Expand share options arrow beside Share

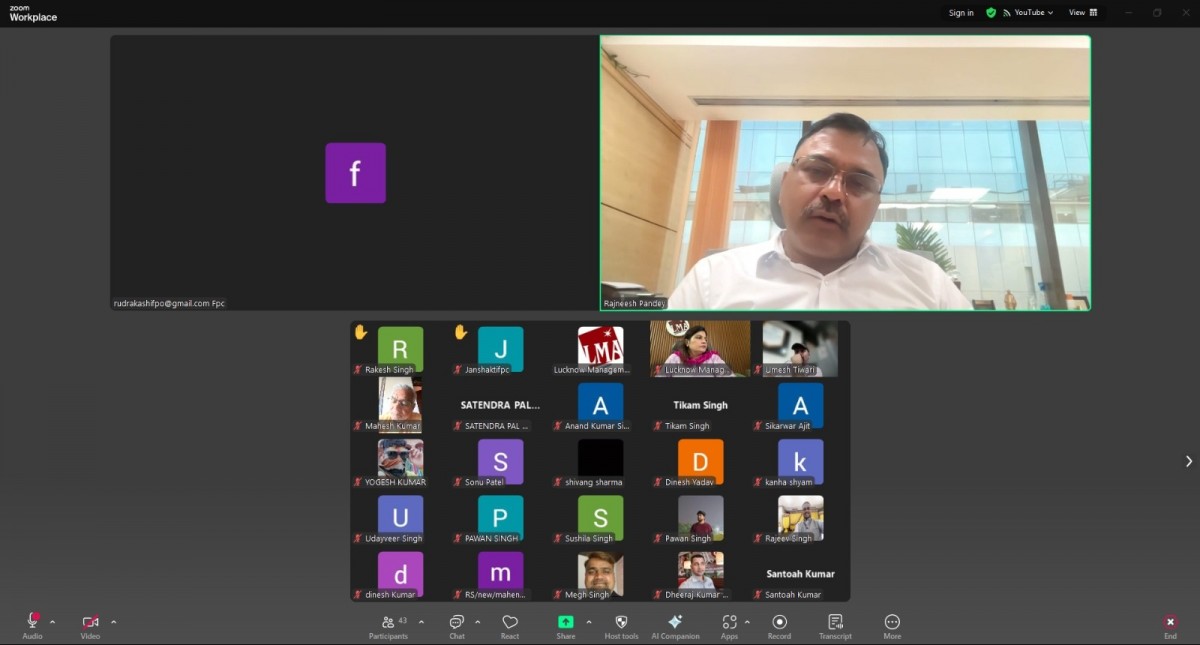point(589,622)
